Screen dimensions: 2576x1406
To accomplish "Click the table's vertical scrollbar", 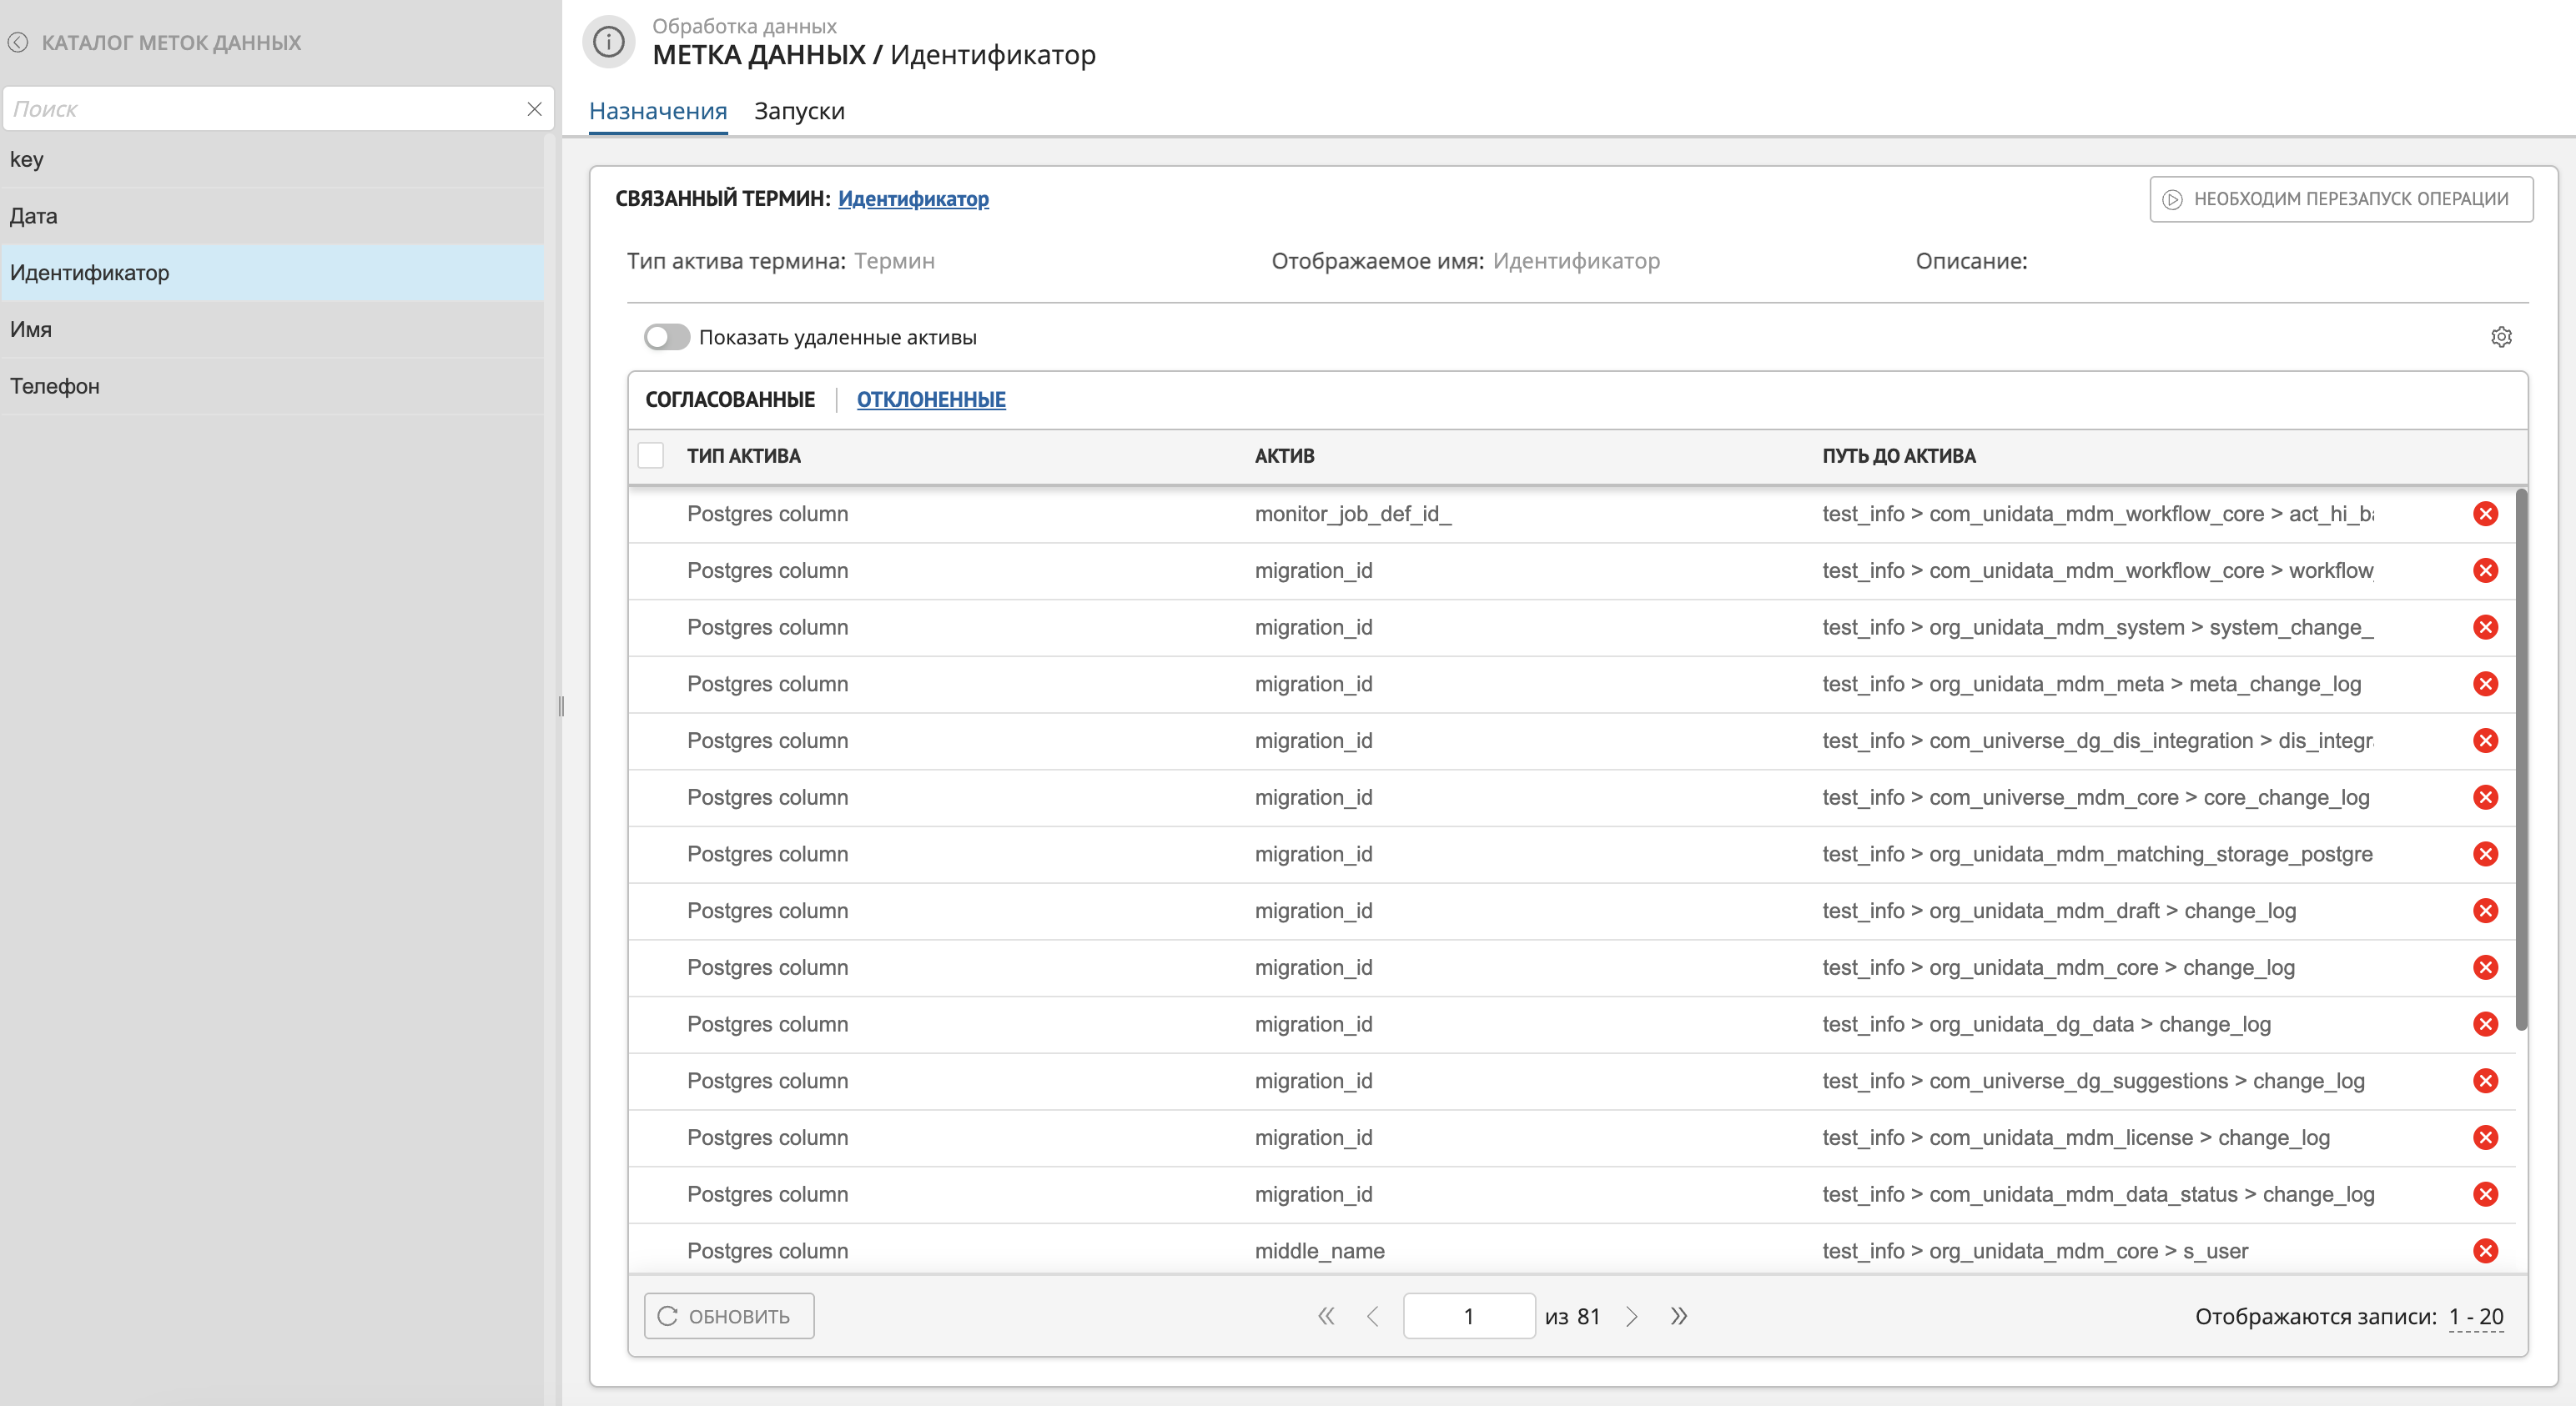I will click(x=2521, y=760).
